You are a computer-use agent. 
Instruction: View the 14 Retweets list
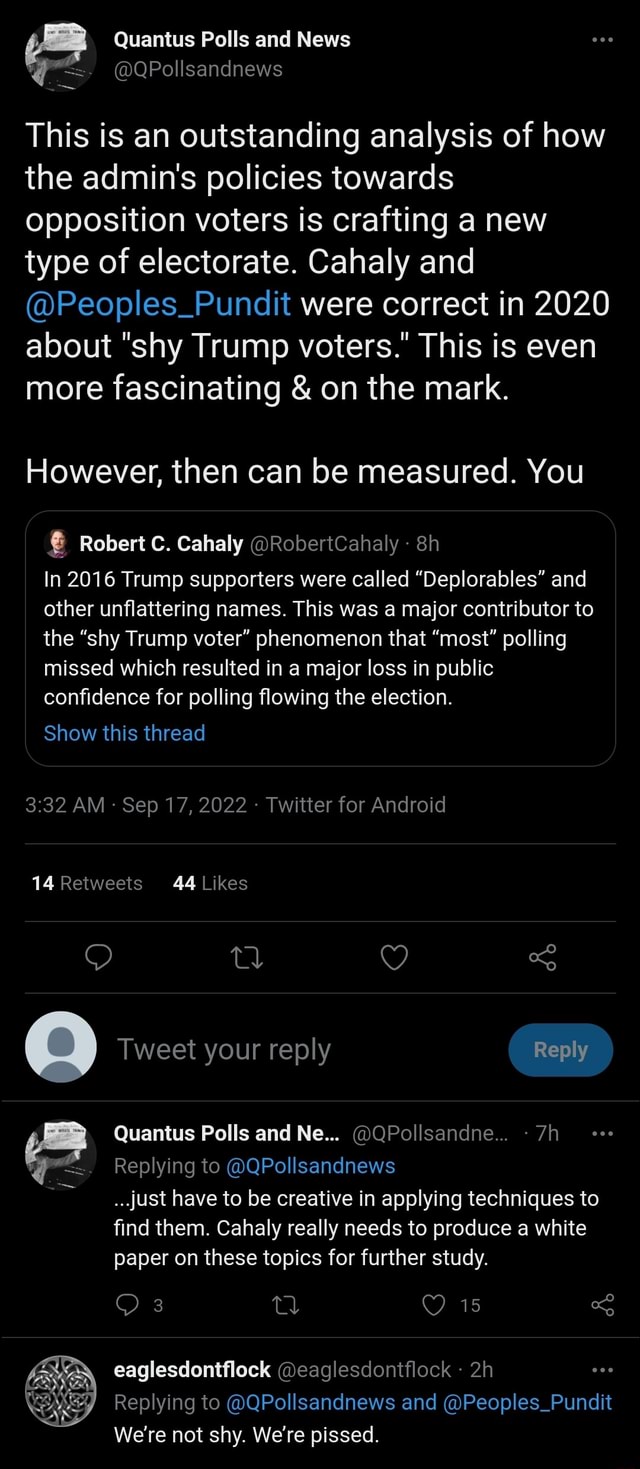tap(87, 883)
